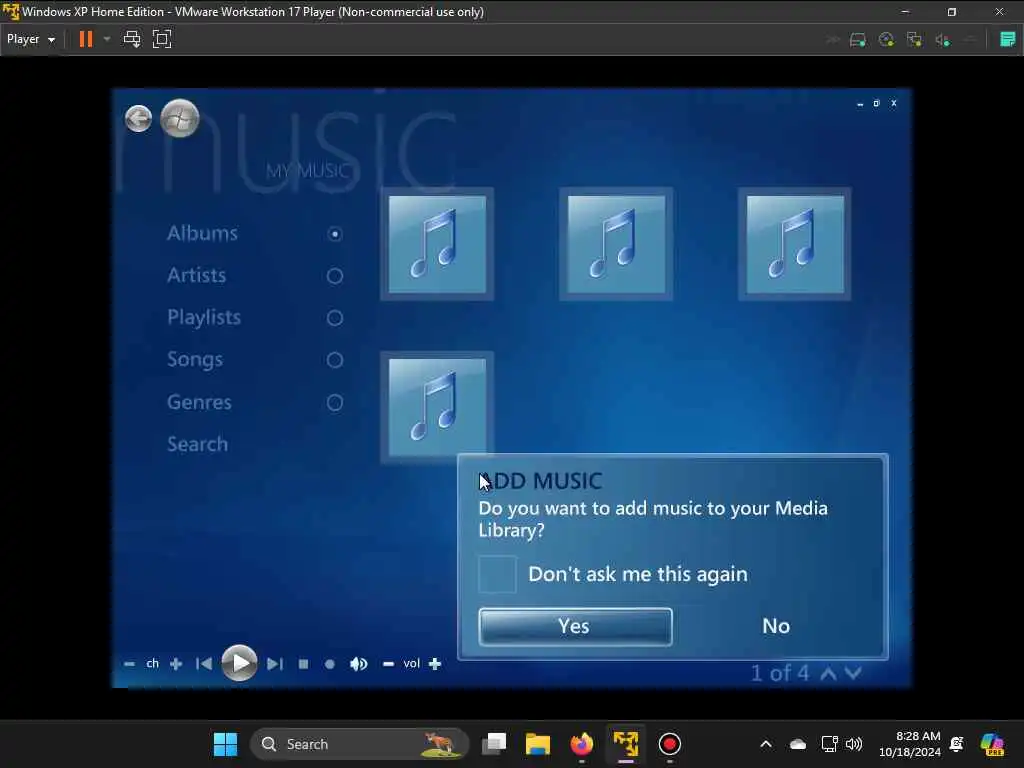
Task: Open the notifications bell in the system tray
Action: (x=957, y=744)
